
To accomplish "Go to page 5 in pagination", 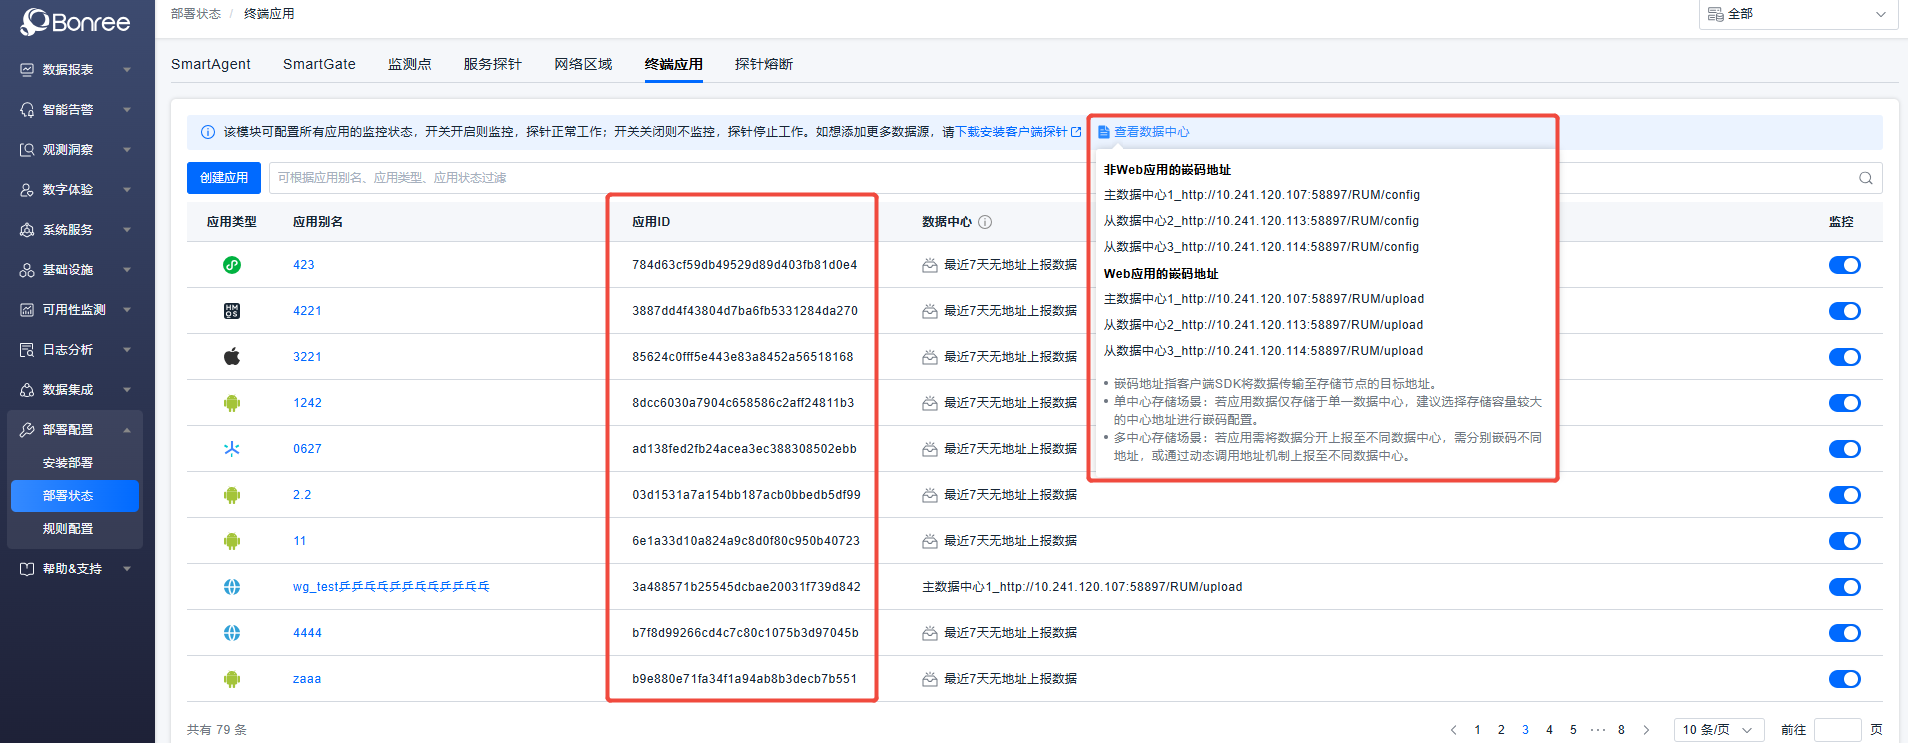I will (x=1573, y=730).
